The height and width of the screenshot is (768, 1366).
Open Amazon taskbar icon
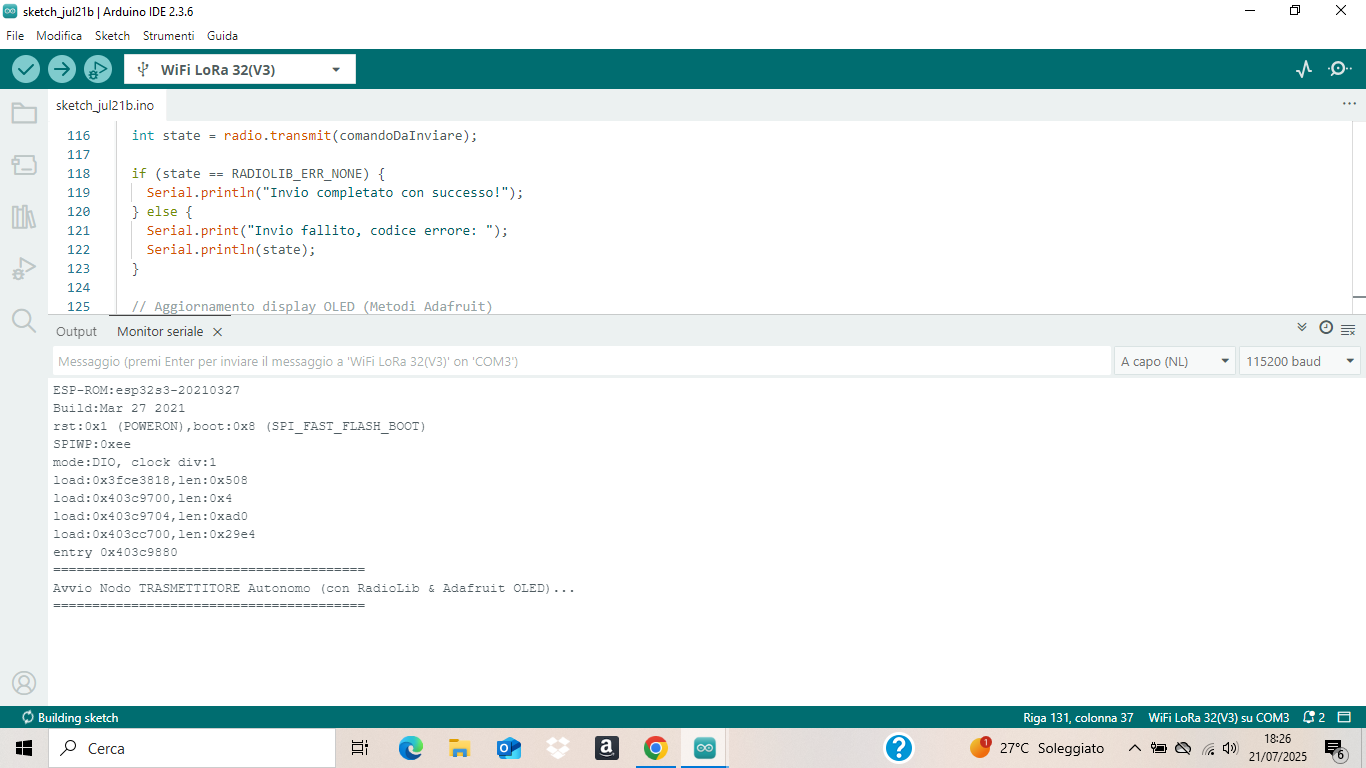pyautogui.click(x=606, y=748)
